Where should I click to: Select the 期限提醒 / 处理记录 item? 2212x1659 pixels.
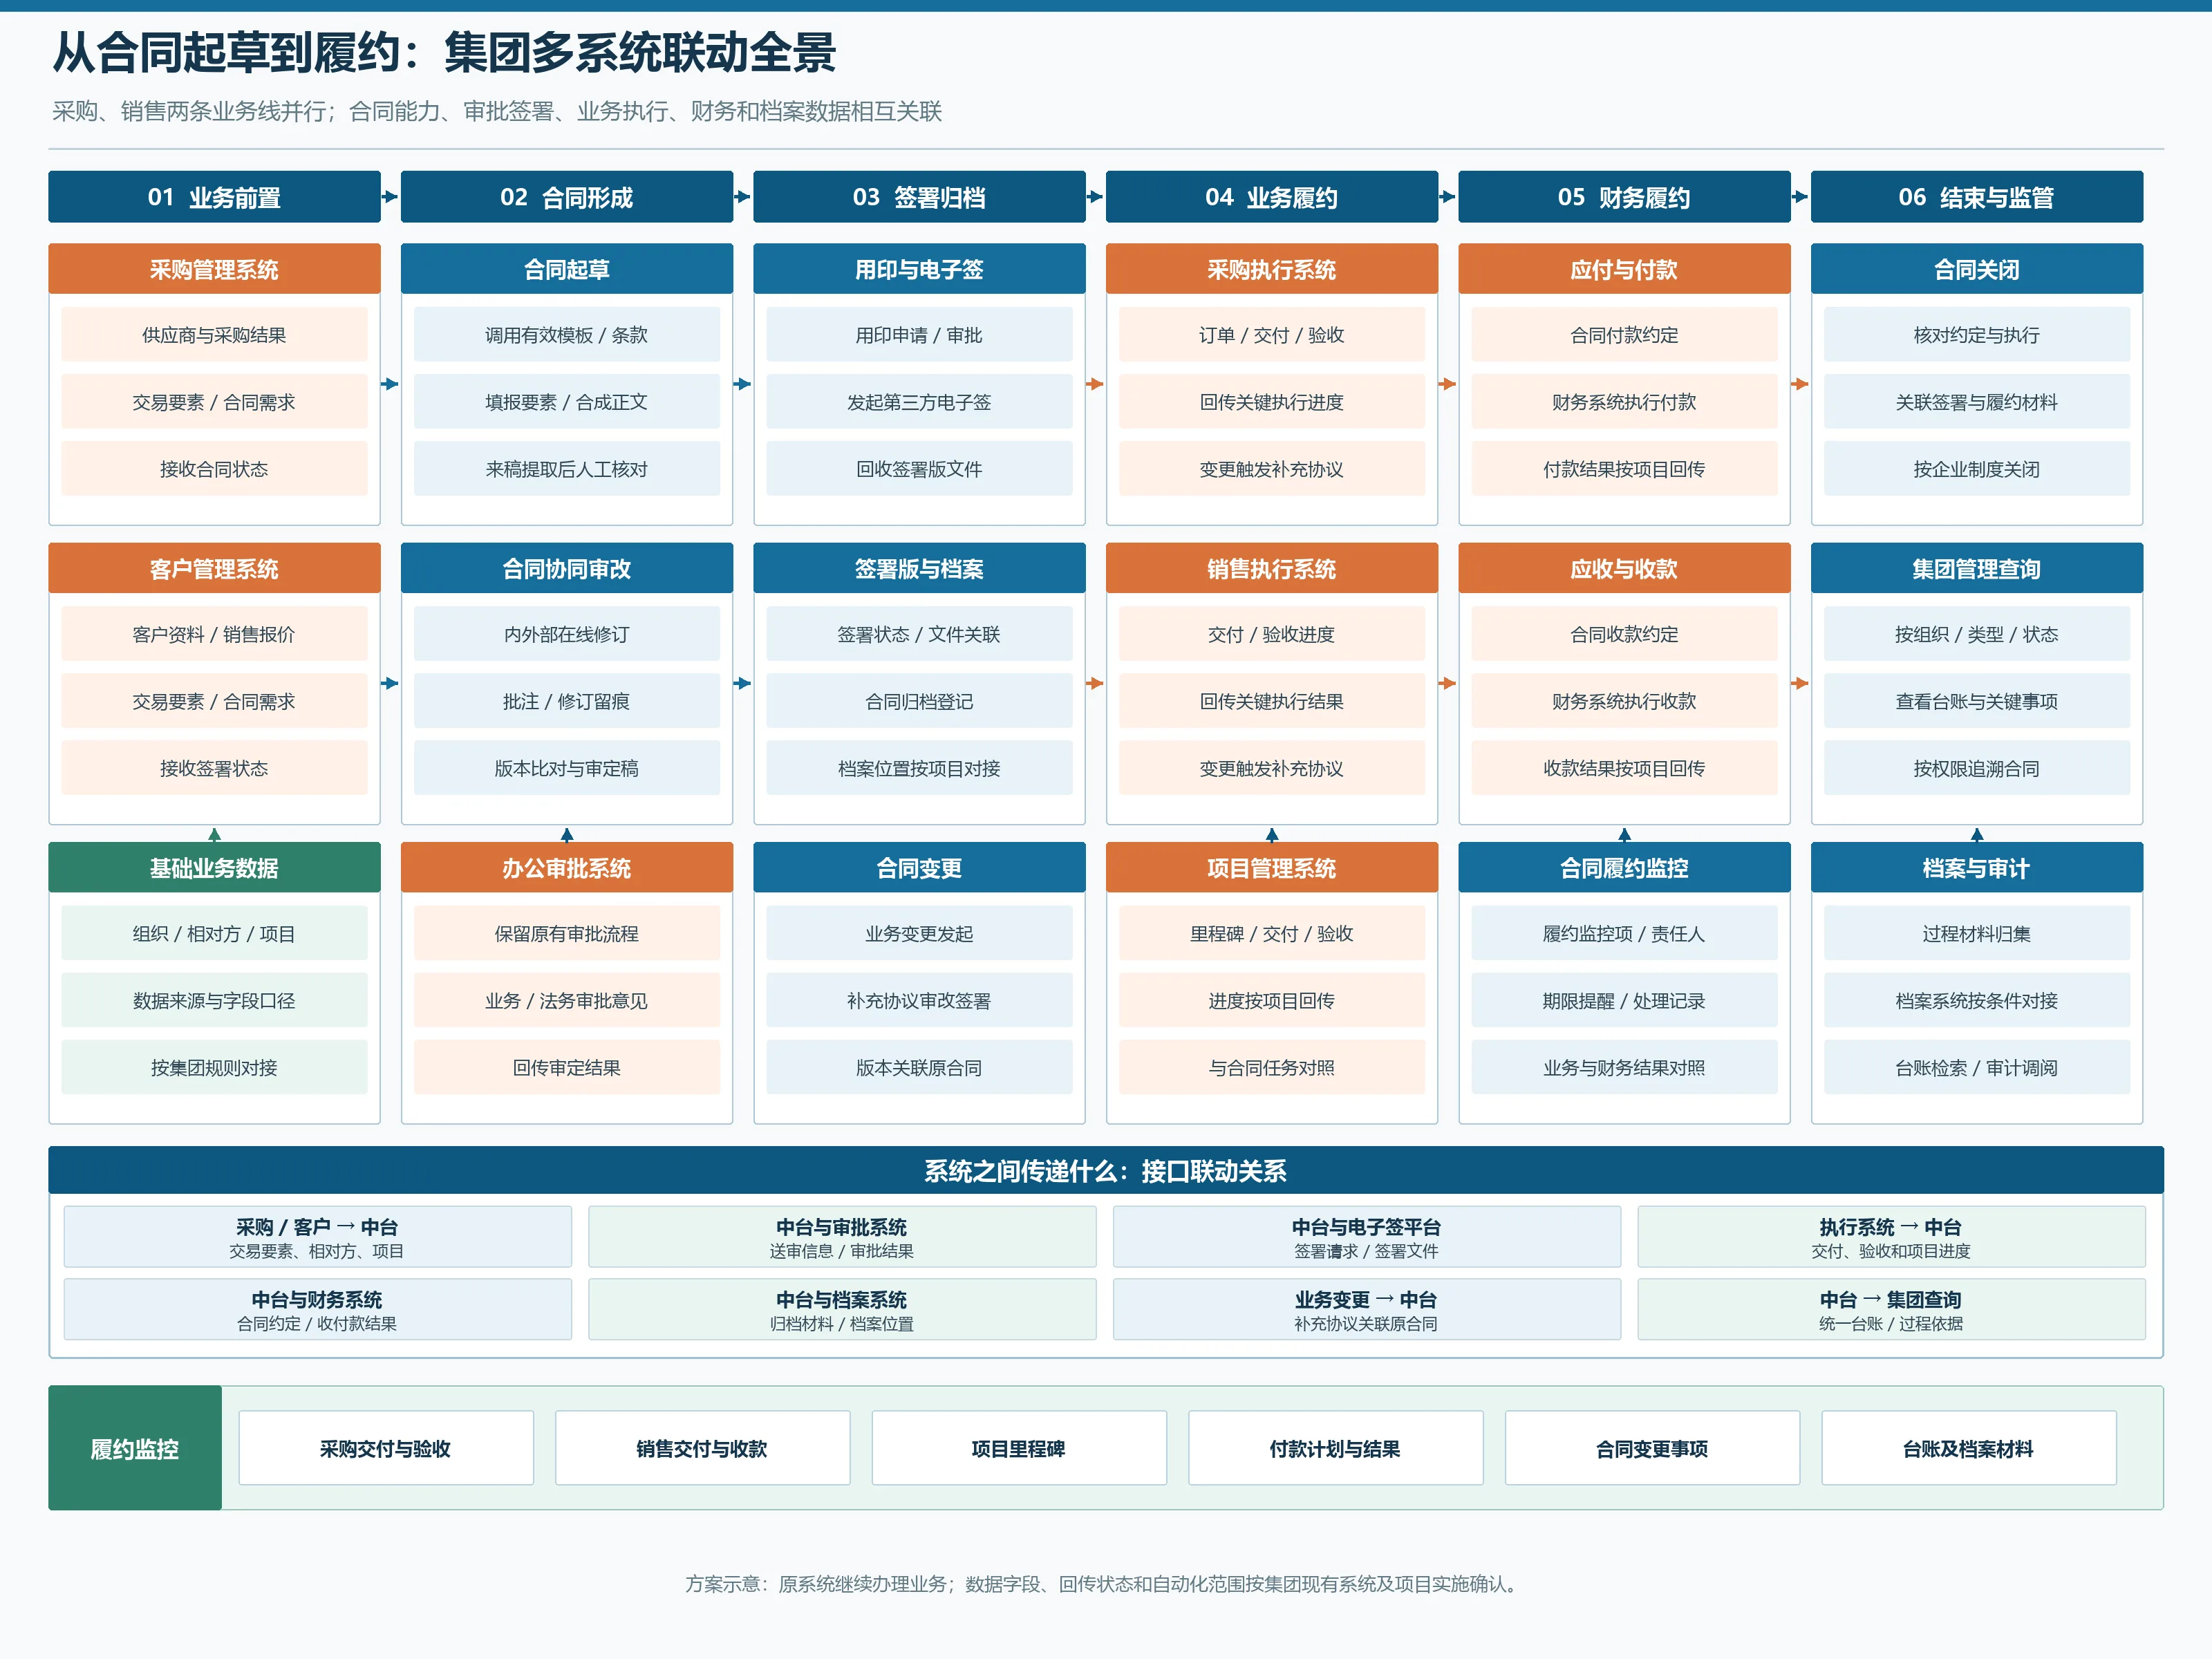pyautogui.click(x=1624, y=1000)
